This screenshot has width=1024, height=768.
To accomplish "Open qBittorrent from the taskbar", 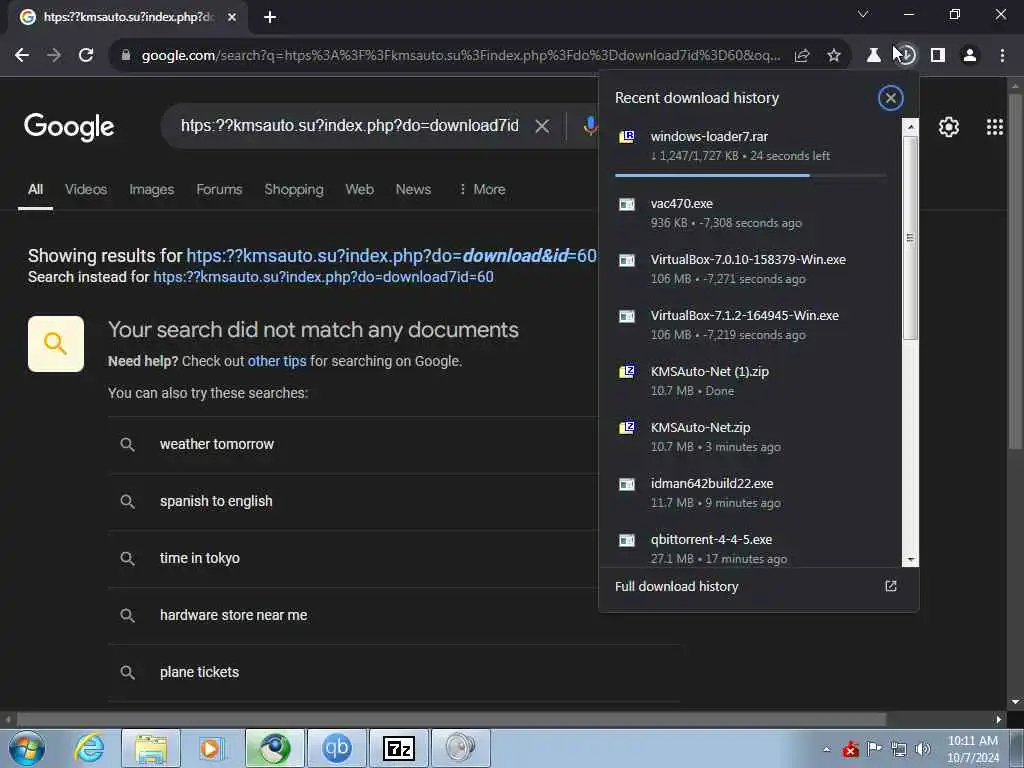I will [337, 748].
